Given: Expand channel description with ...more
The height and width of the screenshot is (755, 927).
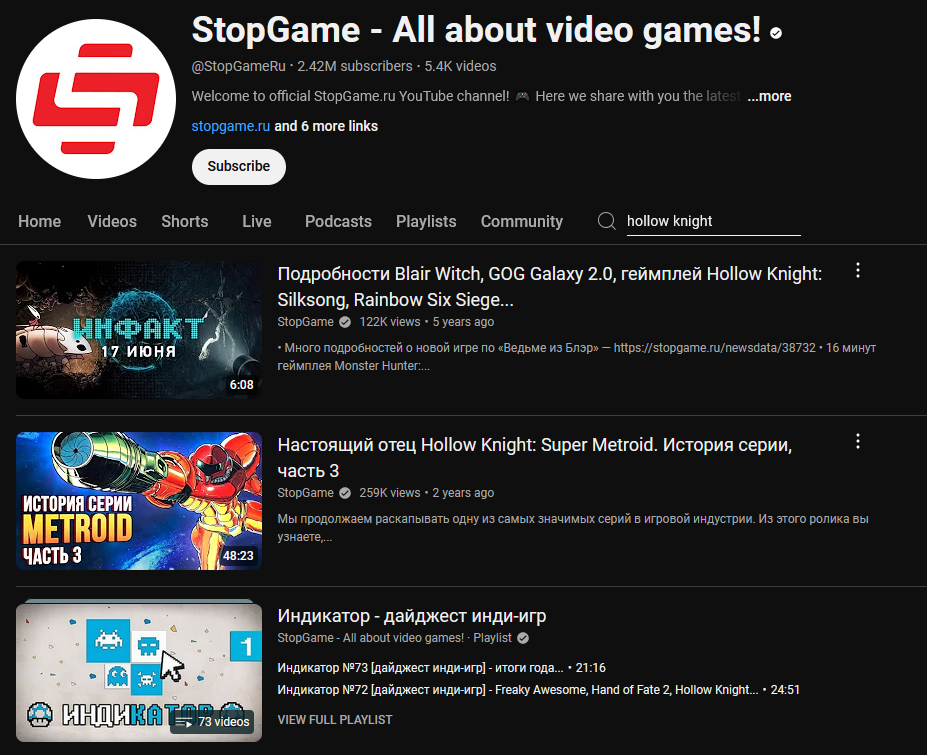Looking at the screenshot, I should [x=769, y=96].
